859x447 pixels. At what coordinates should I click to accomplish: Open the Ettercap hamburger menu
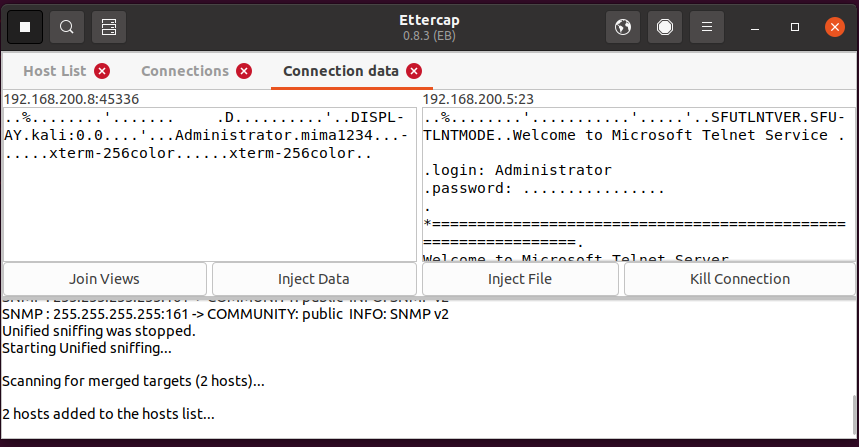point(707,27)
